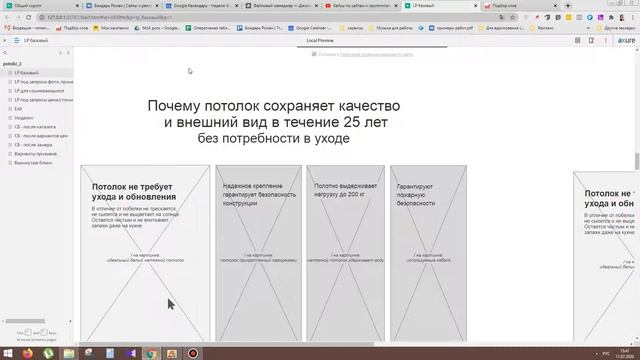Screen dimensions: 640x360
Task: Switch to the 'Подбор слов' browser tab
Action: click(x=520, y=6)
